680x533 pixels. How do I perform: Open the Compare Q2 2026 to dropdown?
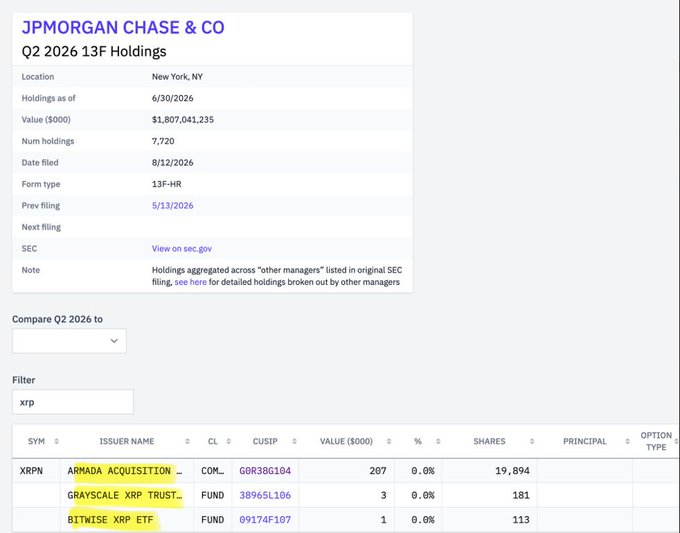69,341
